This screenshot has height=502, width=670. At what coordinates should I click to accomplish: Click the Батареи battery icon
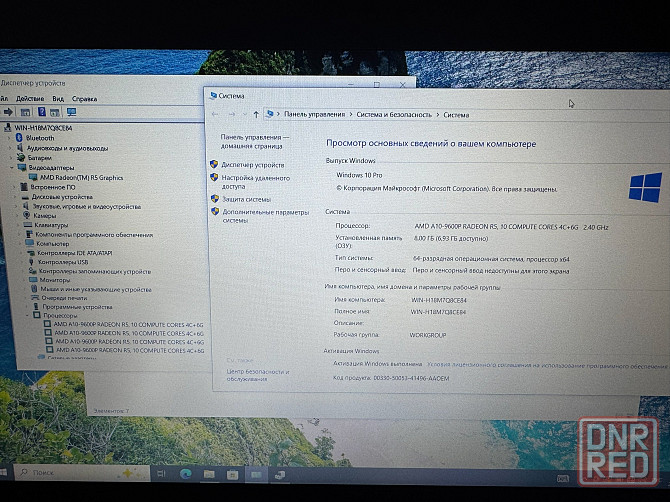point(21,158)
